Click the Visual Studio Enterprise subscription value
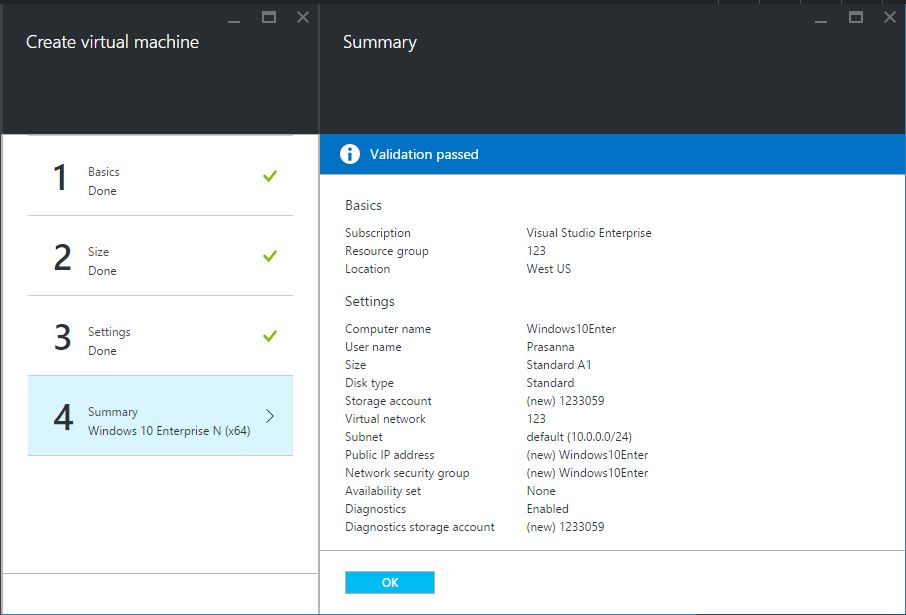The image size is (906, 615). (588, 233)
